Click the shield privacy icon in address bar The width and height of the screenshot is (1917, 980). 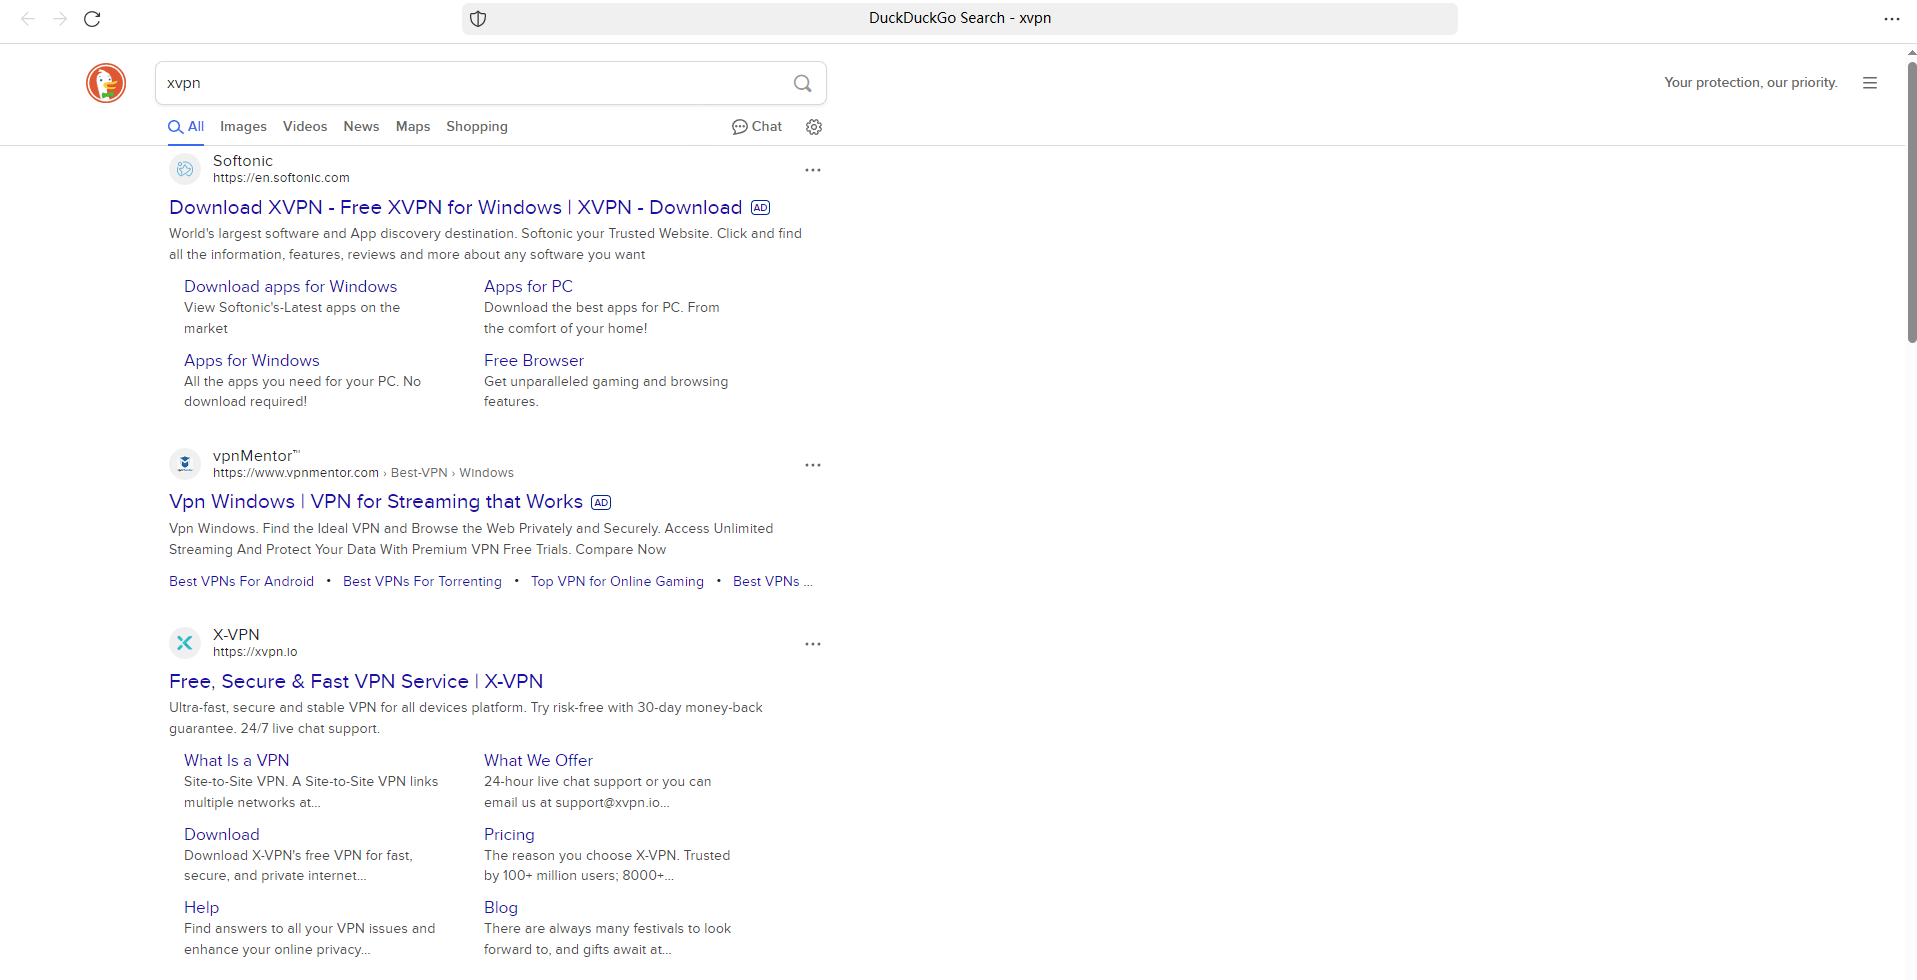click(478, 19)
